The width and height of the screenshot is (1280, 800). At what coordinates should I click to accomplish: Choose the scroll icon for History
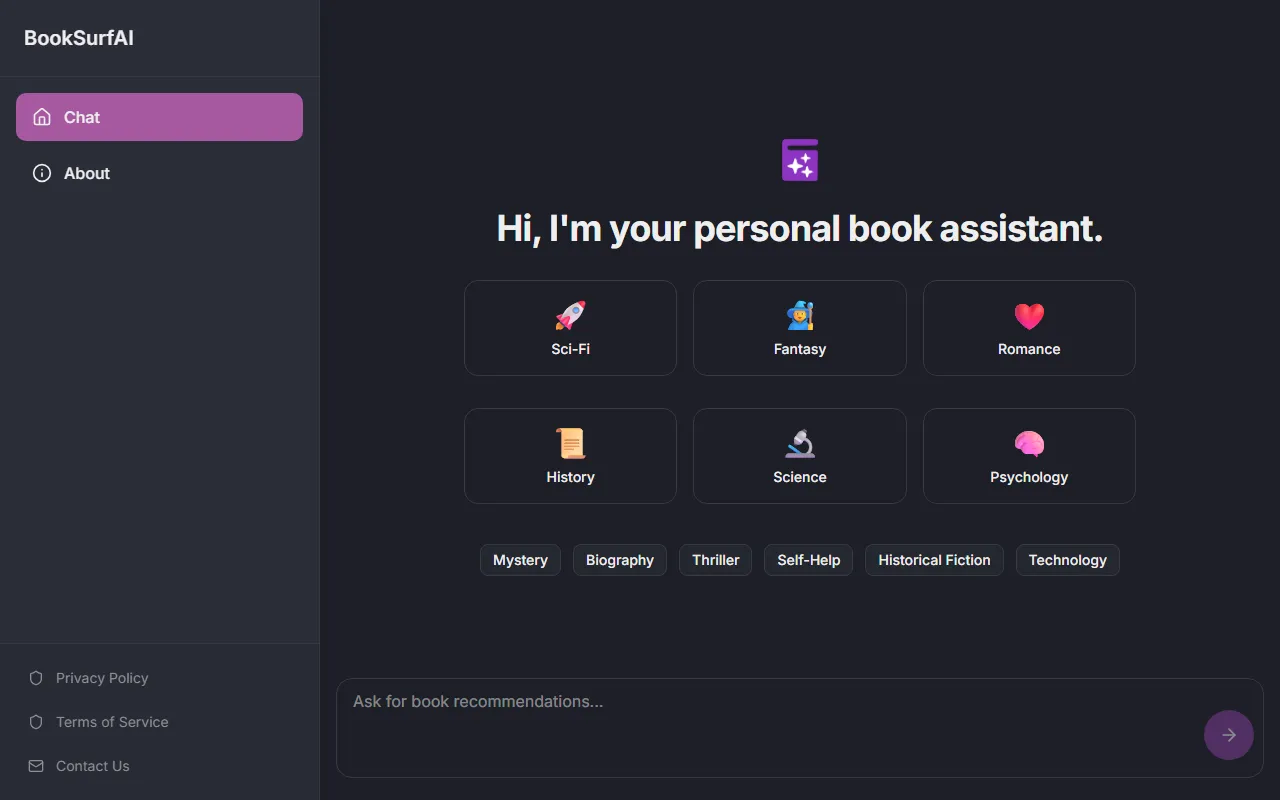(x=570, y=444)
